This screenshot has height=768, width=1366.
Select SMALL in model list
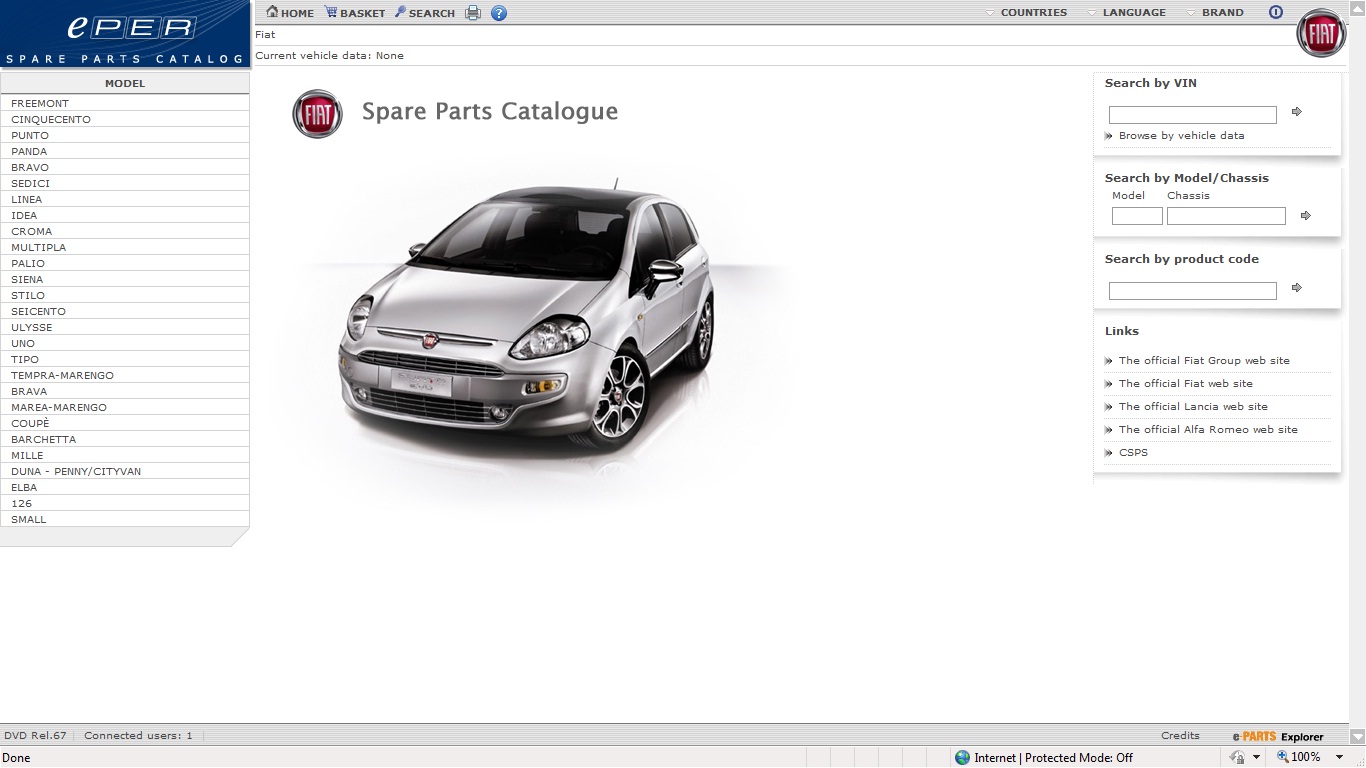125,519
